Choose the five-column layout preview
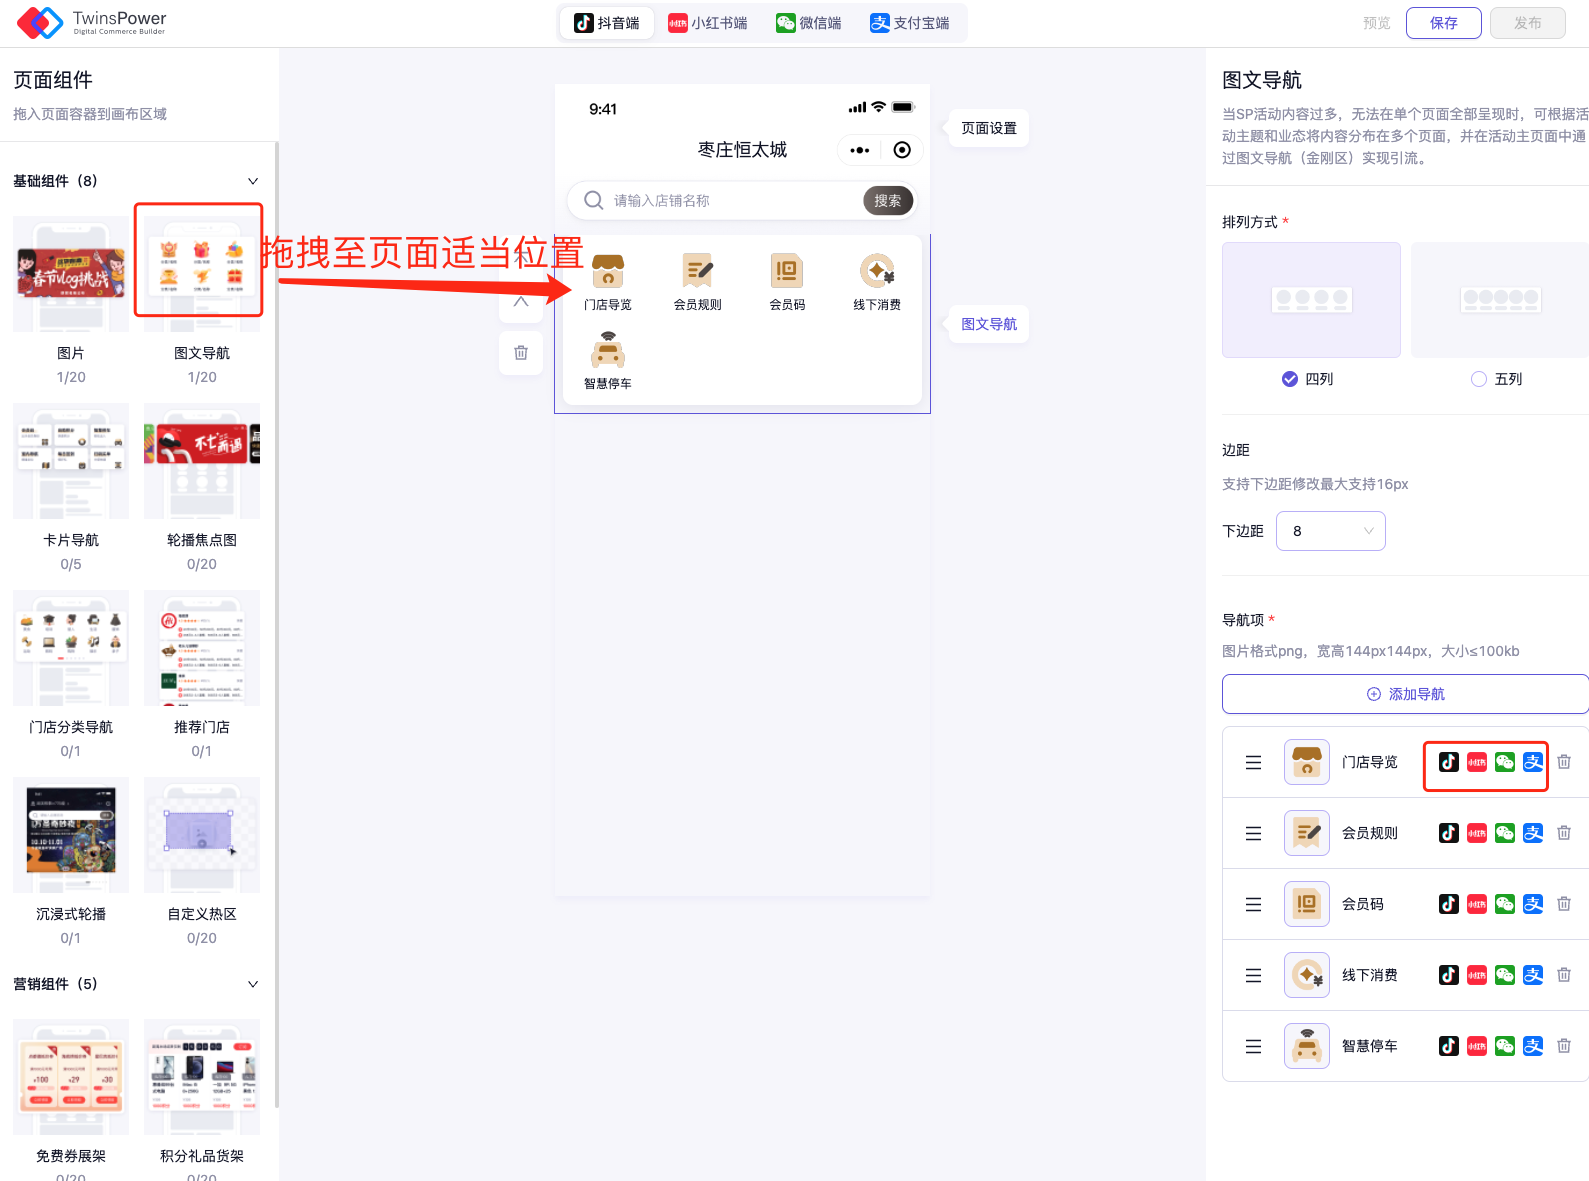This screenshot has width=1589, height=1181. coord(1499,300)
